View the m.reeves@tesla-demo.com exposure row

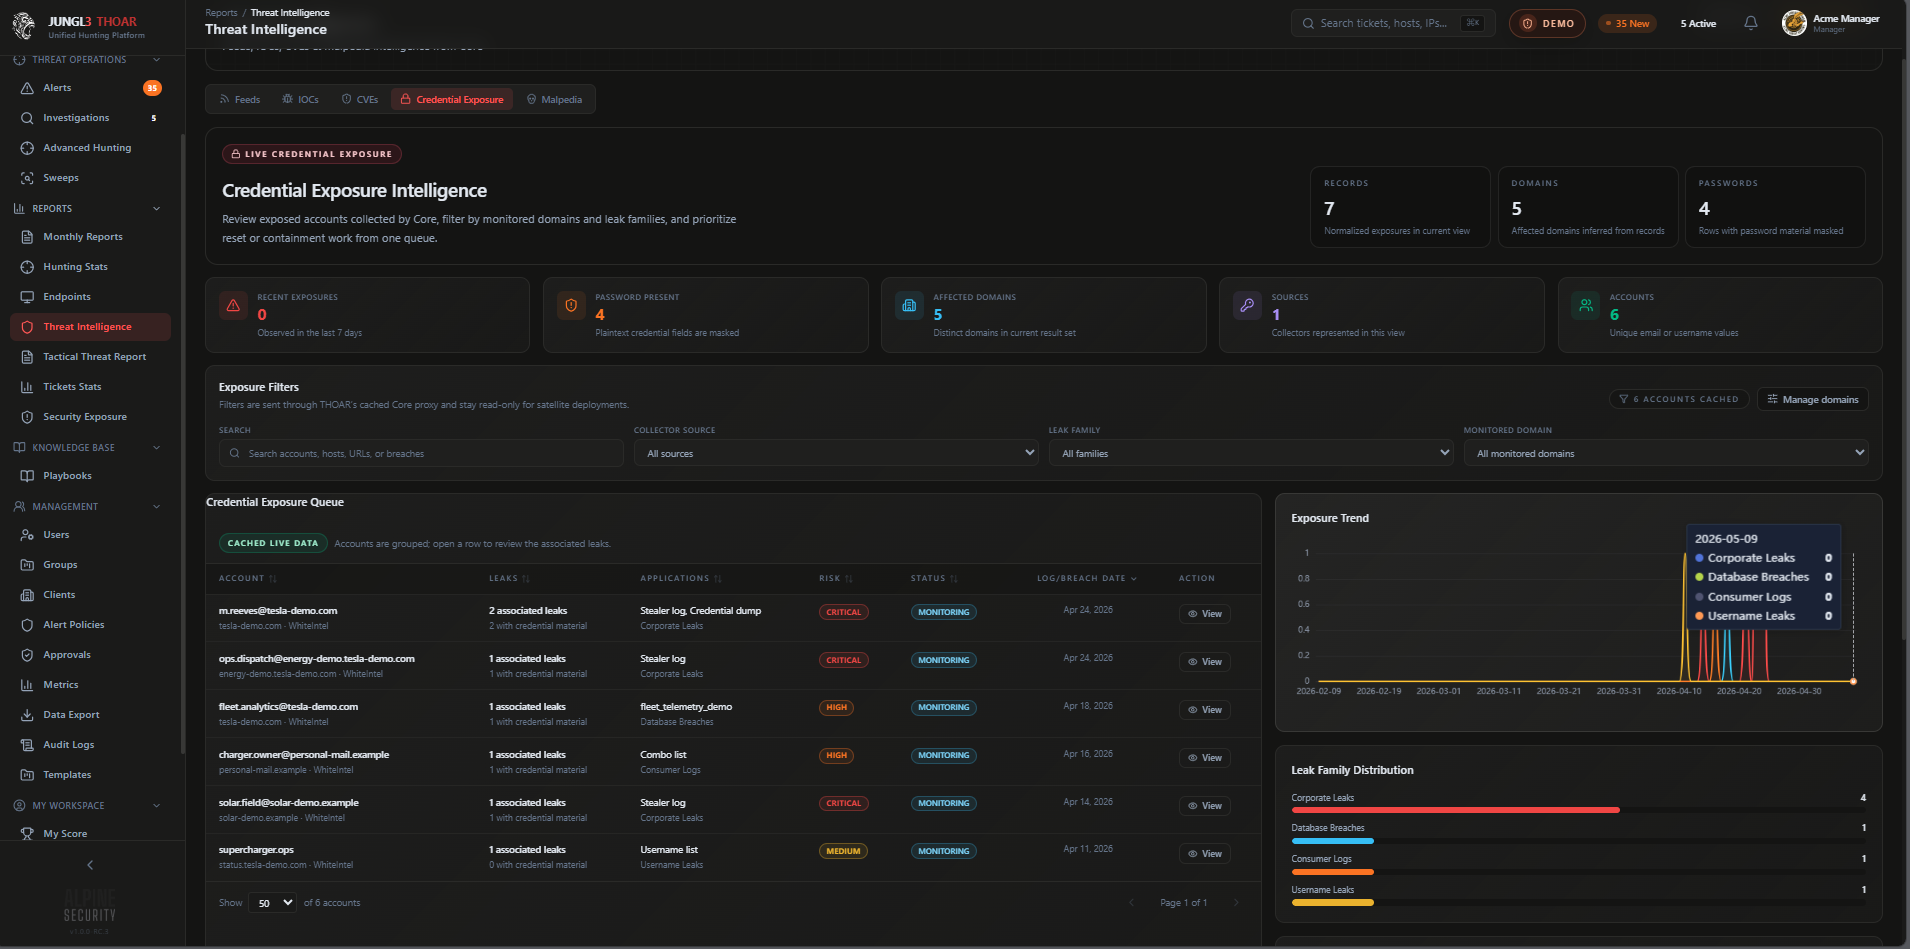(x=1205, y=614)
